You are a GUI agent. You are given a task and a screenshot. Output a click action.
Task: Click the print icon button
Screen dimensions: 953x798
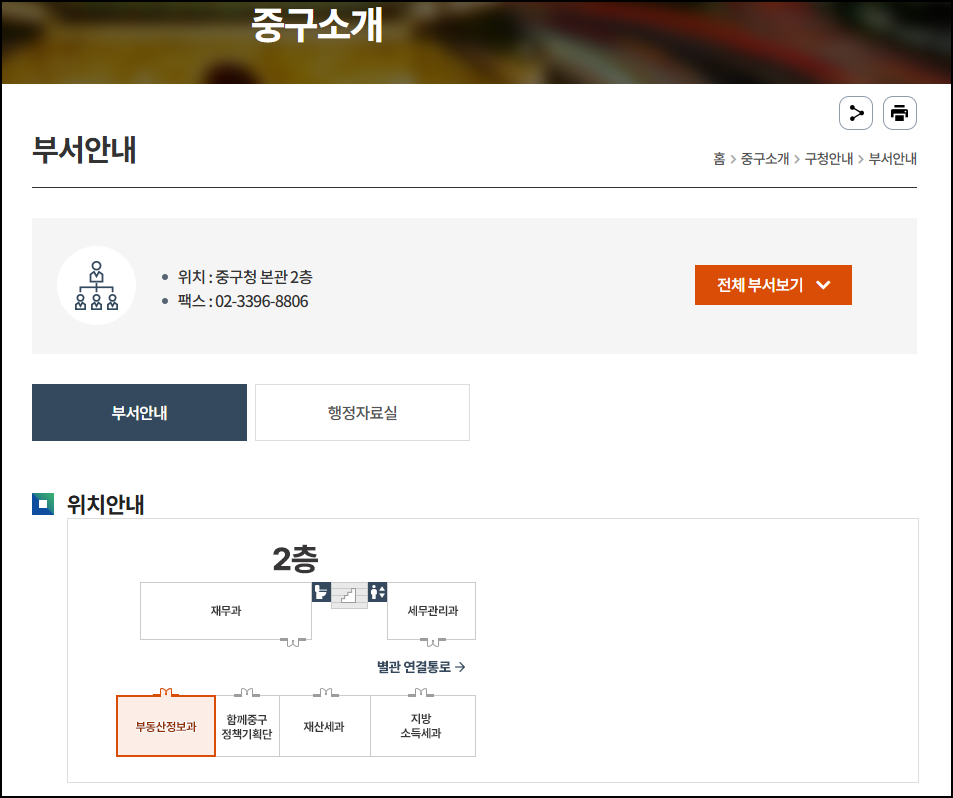[900, 113]
